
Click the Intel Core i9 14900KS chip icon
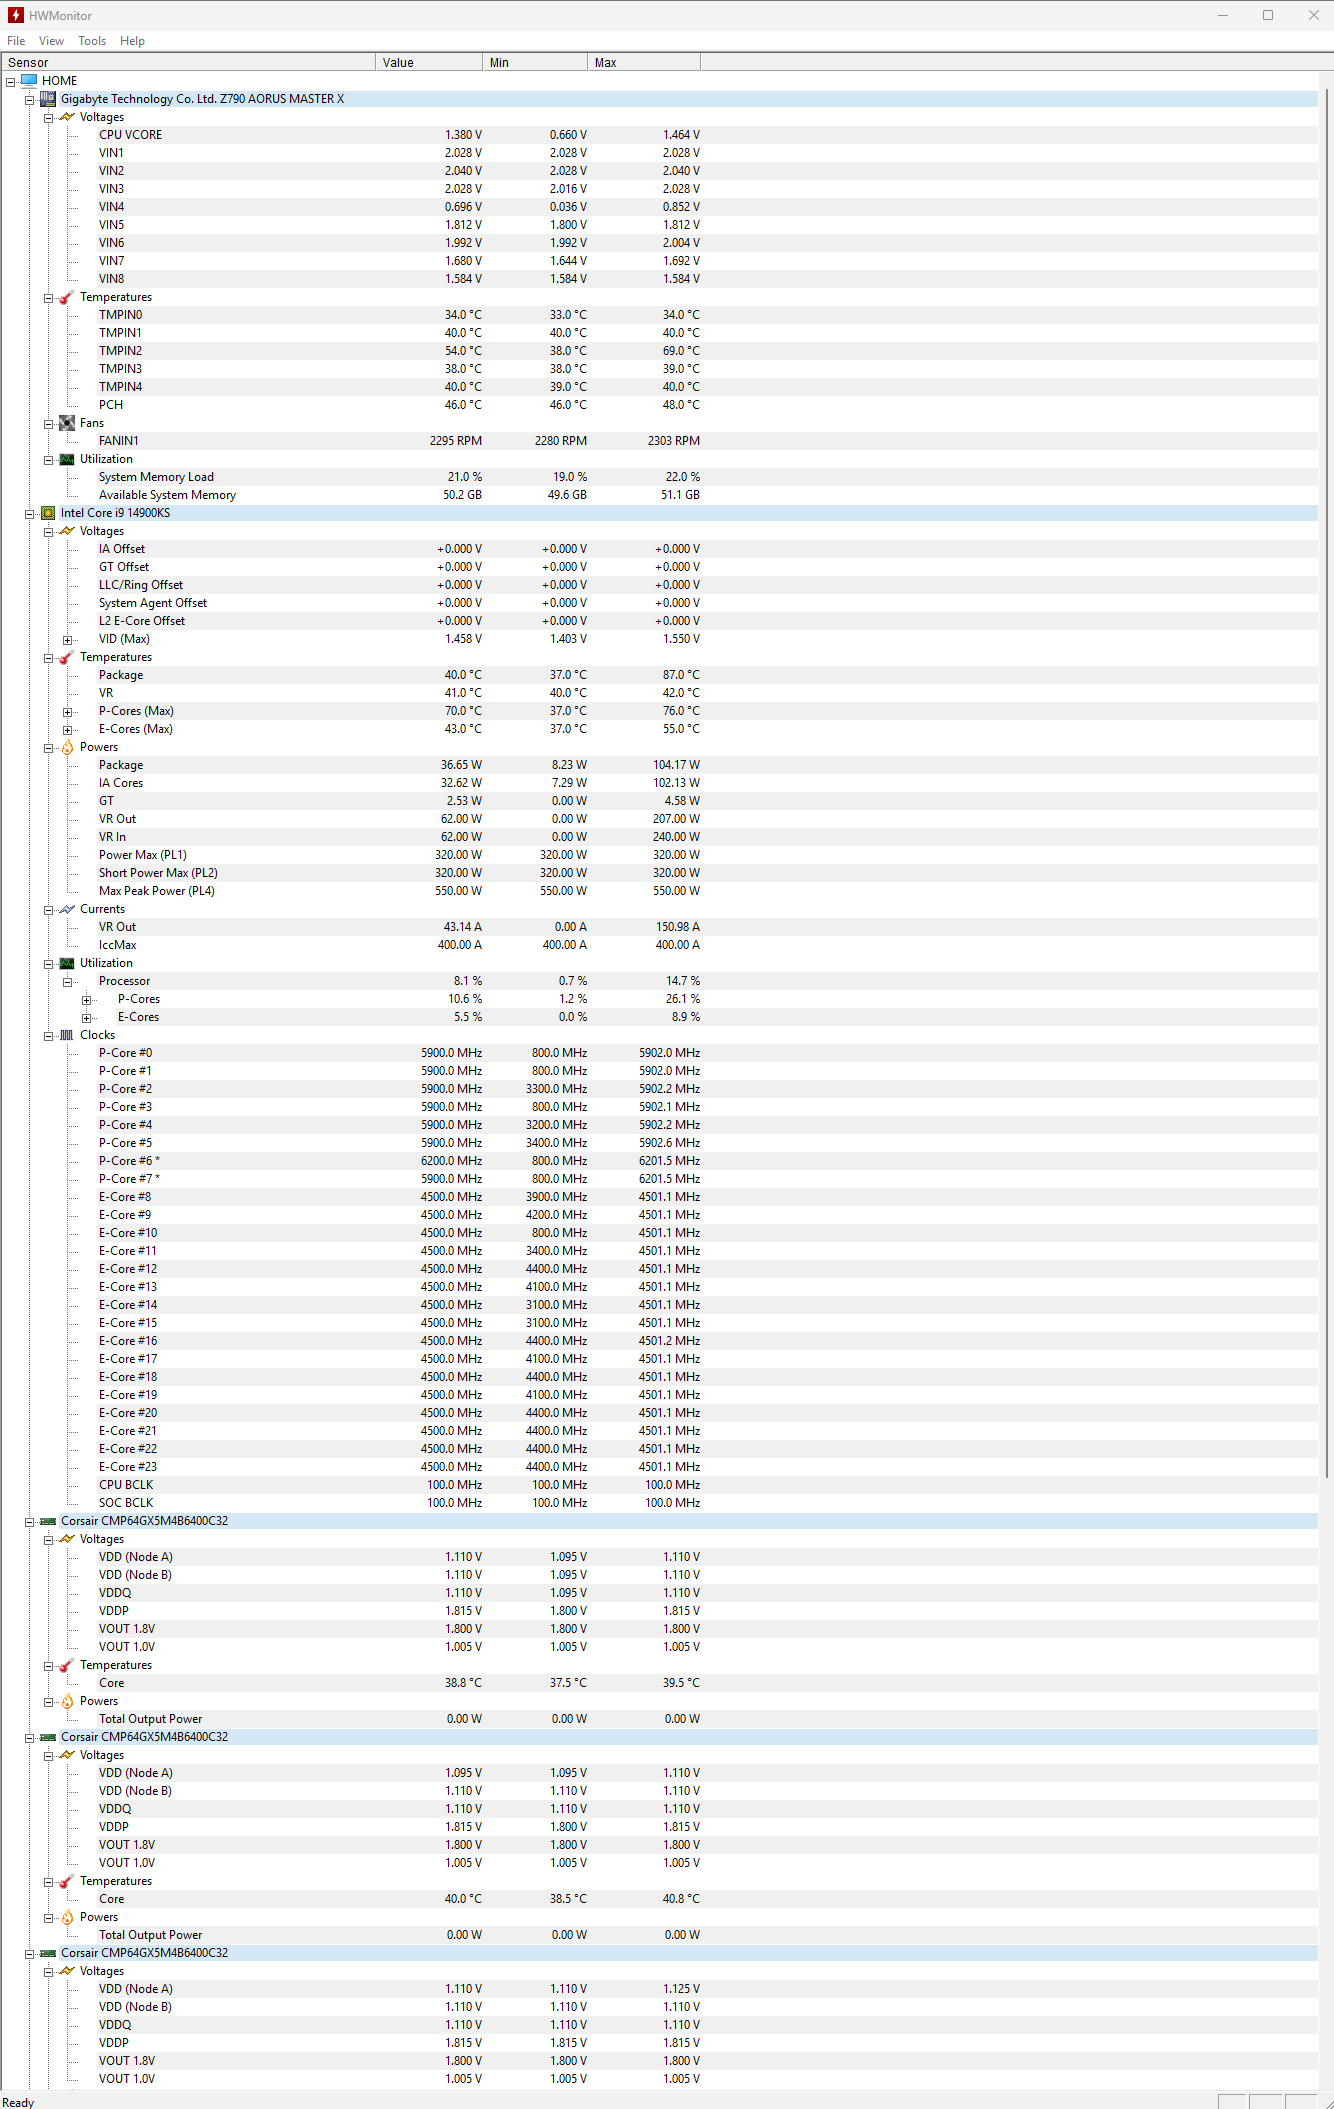click(48, 513)
